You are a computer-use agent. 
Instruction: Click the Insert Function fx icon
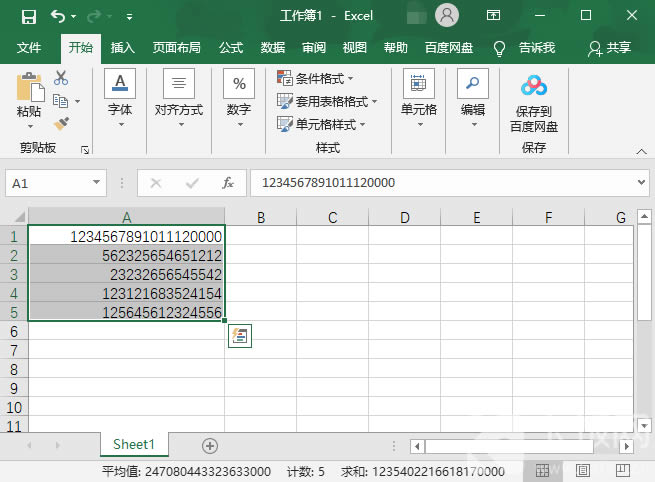click(x=228, y=183)
